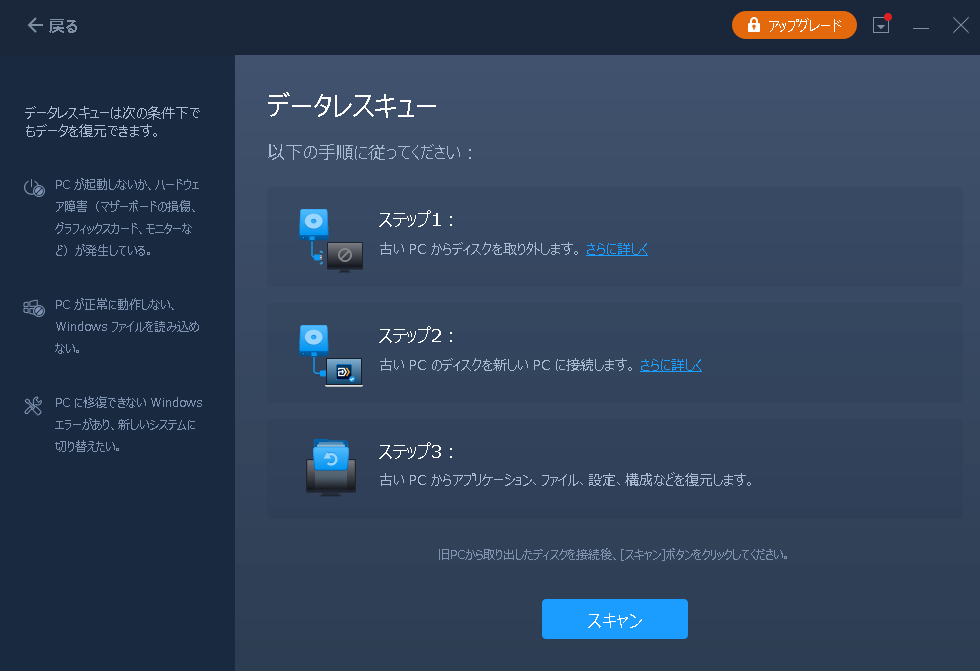
Task: Open the notification message center icon
Action: [880, 25]
